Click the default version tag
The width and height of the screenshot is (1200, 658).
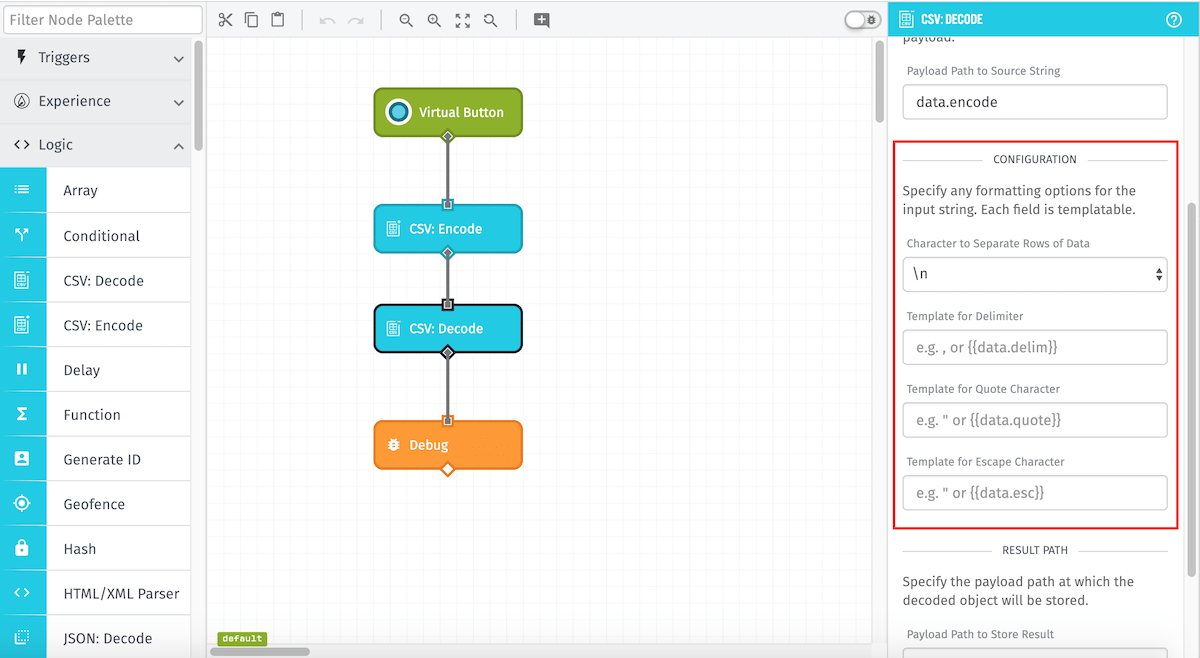pos(242,638)
